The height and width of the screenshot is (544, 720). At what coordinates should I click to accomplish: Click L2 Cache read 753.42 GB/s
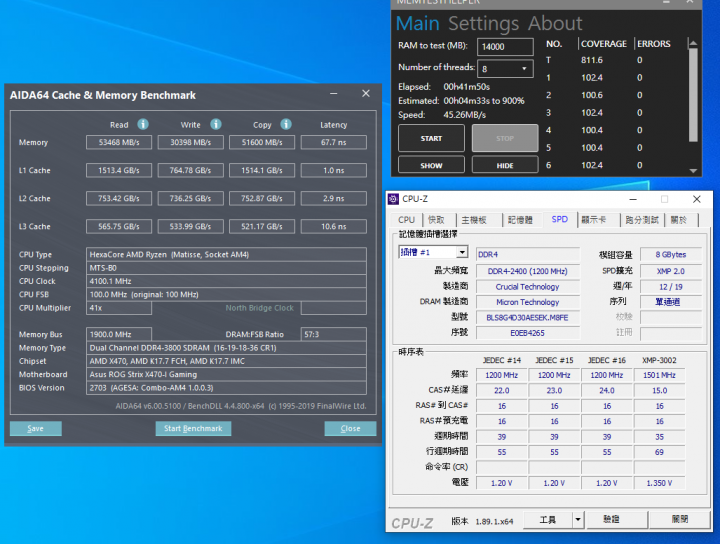tap(119, 198)
